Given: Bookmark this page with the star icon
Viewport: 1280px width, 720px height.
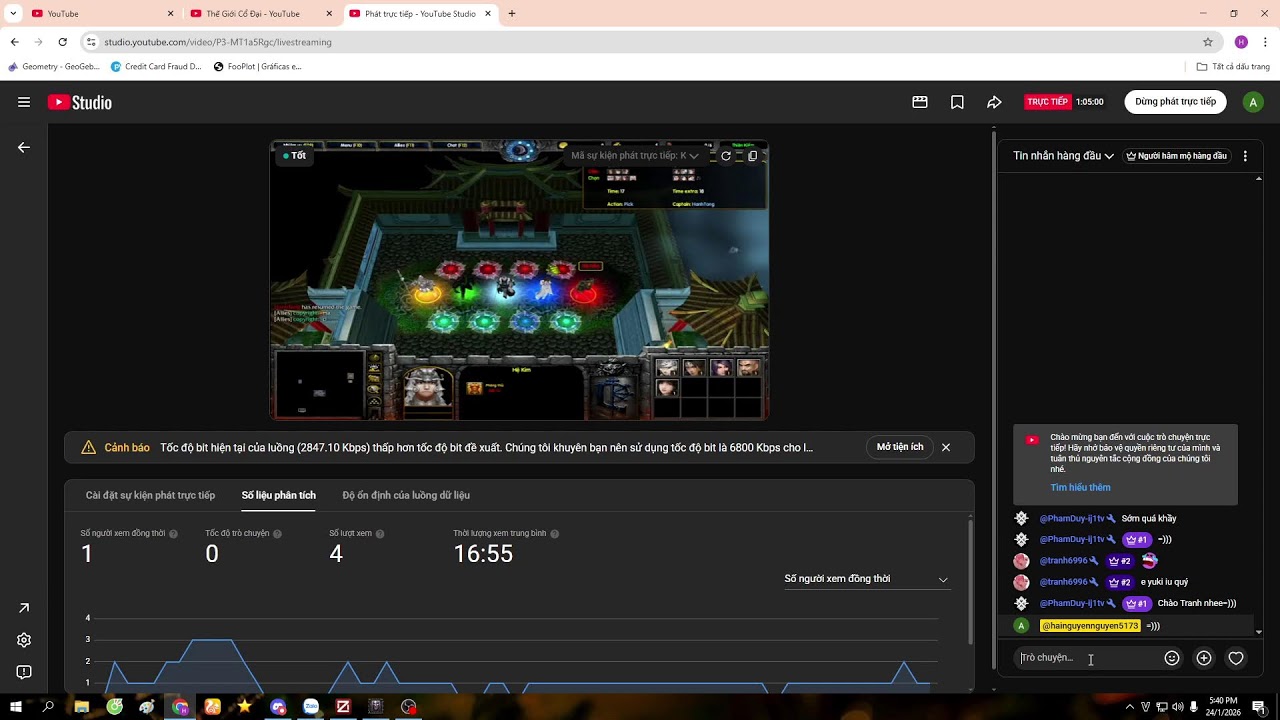Looking at the screenshot, I should (1208, 42).
